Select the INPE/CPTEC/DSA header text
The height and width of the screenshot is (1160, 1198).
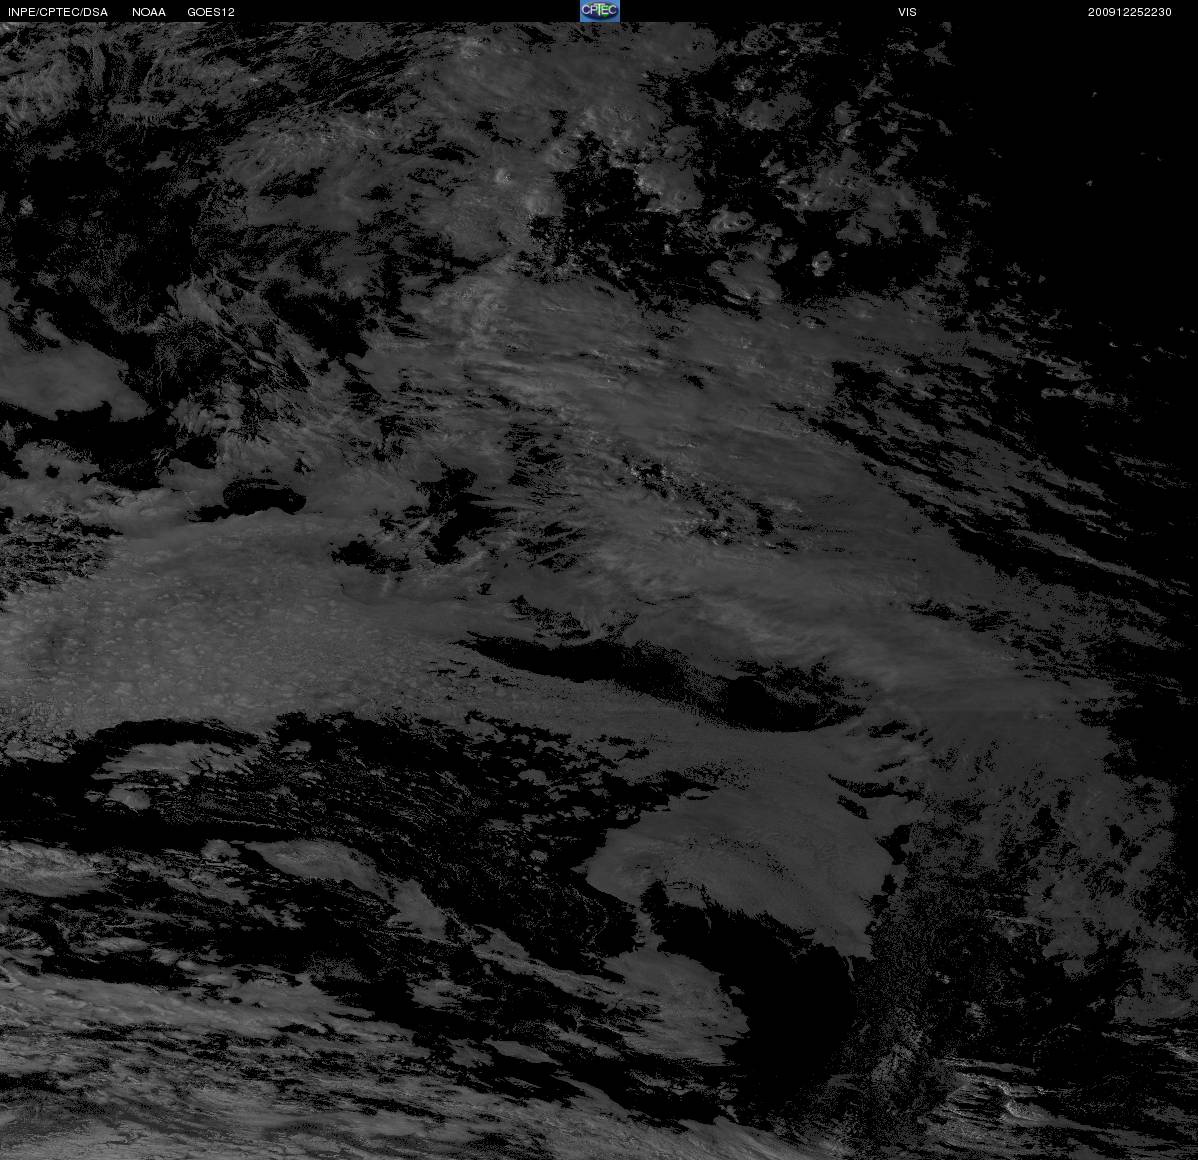(x=58, y=12)
